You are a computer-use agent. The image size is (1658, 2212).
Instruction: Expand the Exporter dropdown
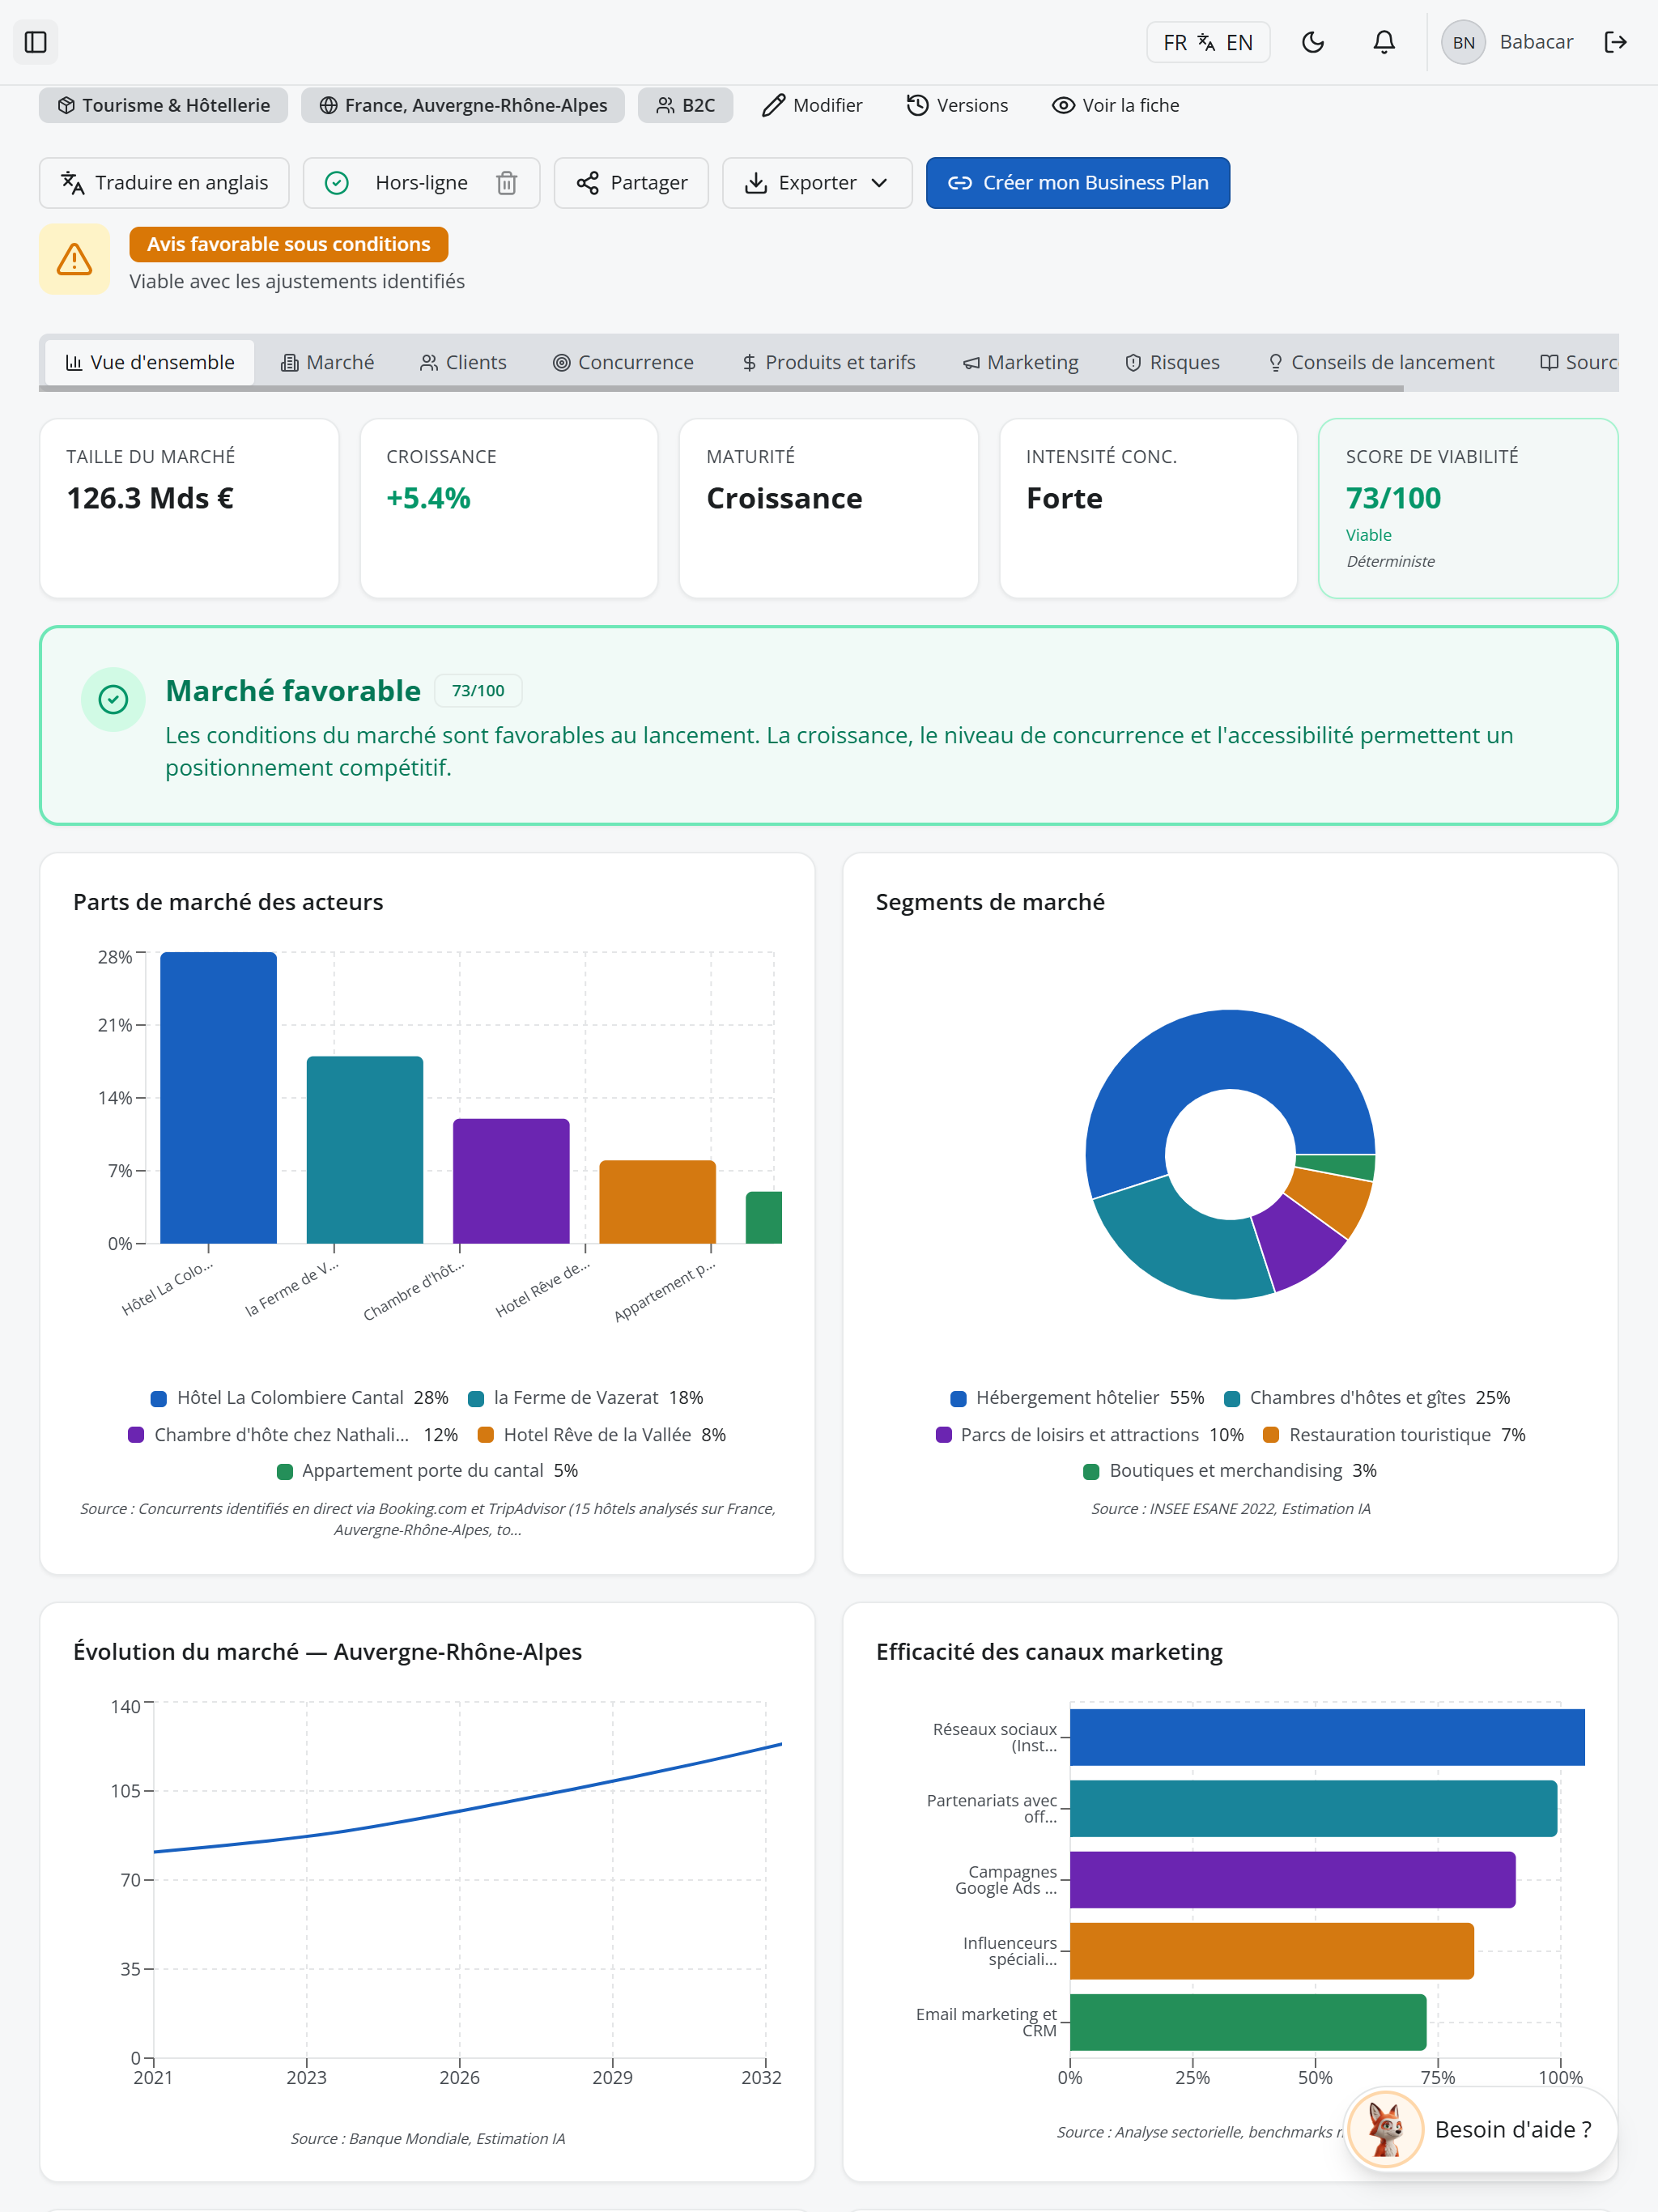point(817,183)
